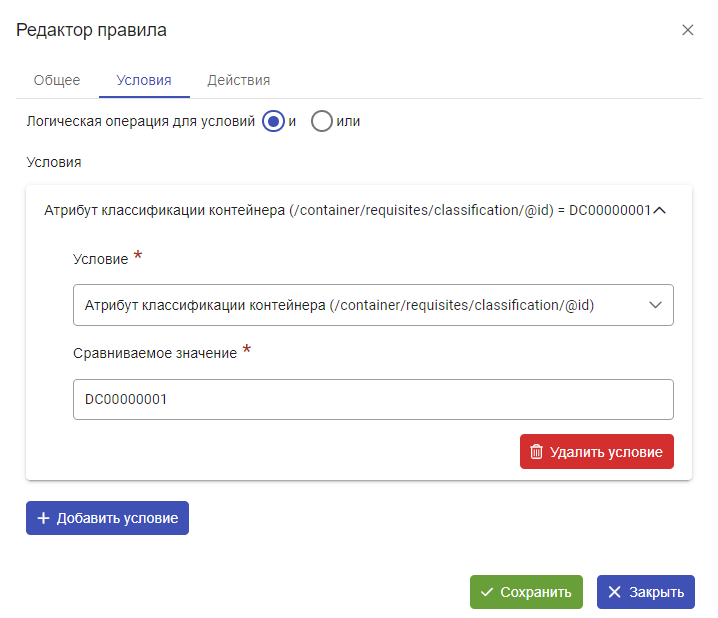Image resolution: width=718 pixels, height=618 pixels.
Task: Click the Добавить условие button
Action: 108,518
